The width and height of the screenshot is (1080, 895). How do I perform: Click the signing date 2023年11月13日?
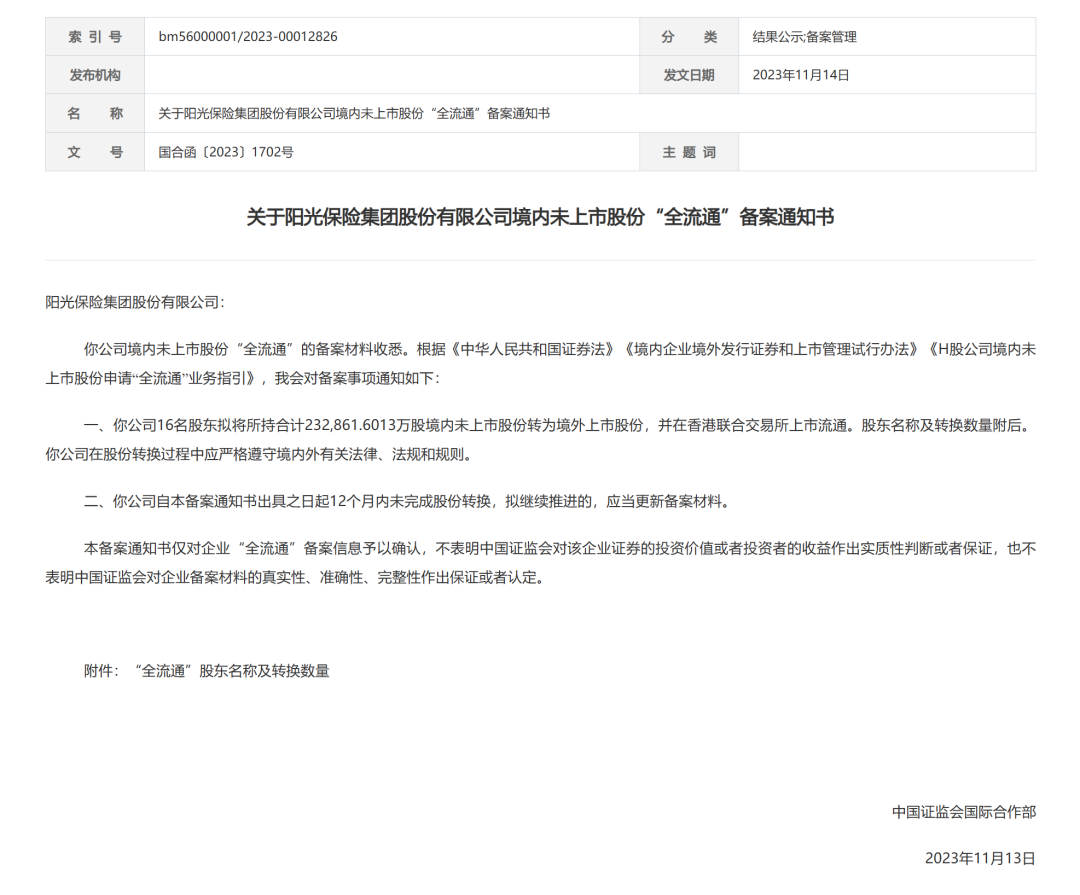(980, 858)
